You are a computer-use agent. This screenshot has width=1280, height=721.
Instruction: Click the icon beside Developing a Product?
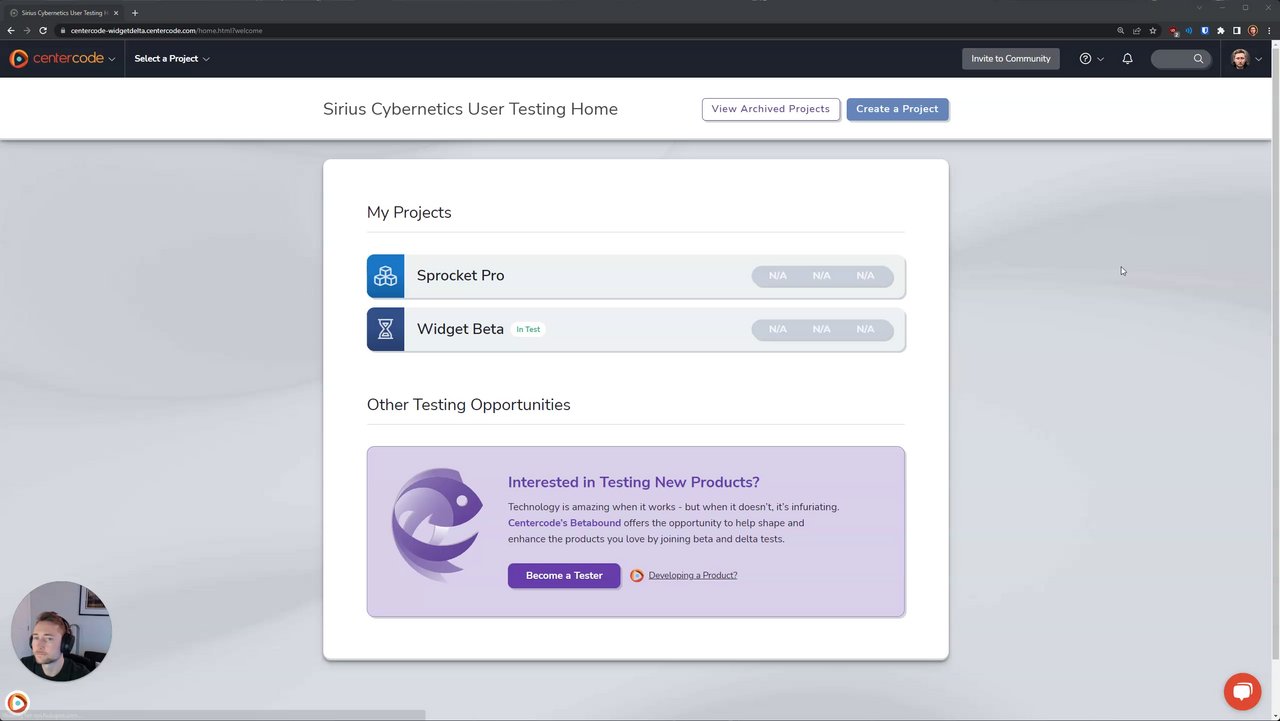(637, 575)
